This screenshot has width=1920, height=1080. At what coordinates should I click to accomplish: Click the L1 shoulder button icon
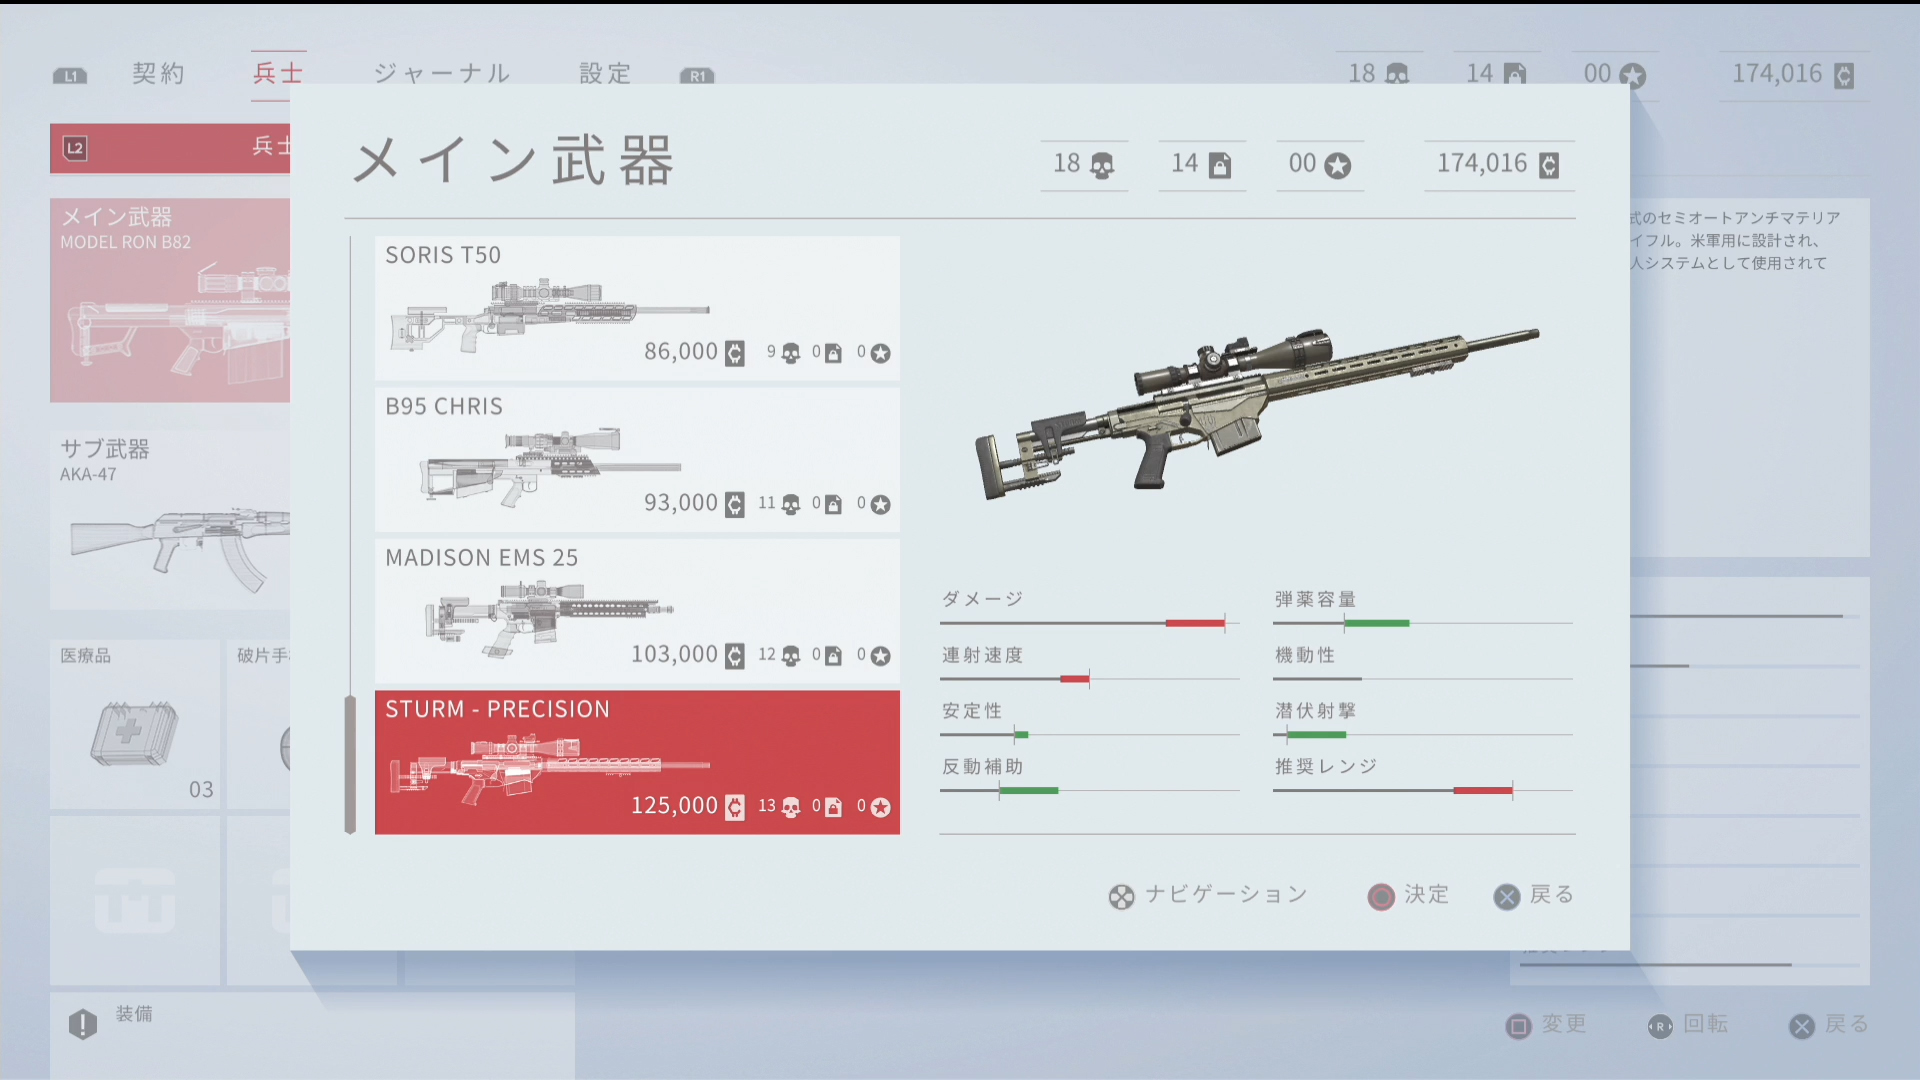[x=70, y=76]
